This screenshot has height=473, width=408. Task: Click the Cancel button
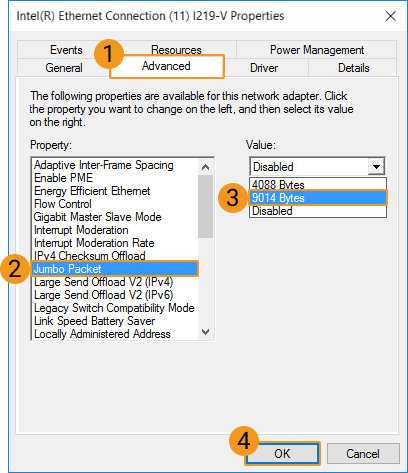[x=363, y=454]
